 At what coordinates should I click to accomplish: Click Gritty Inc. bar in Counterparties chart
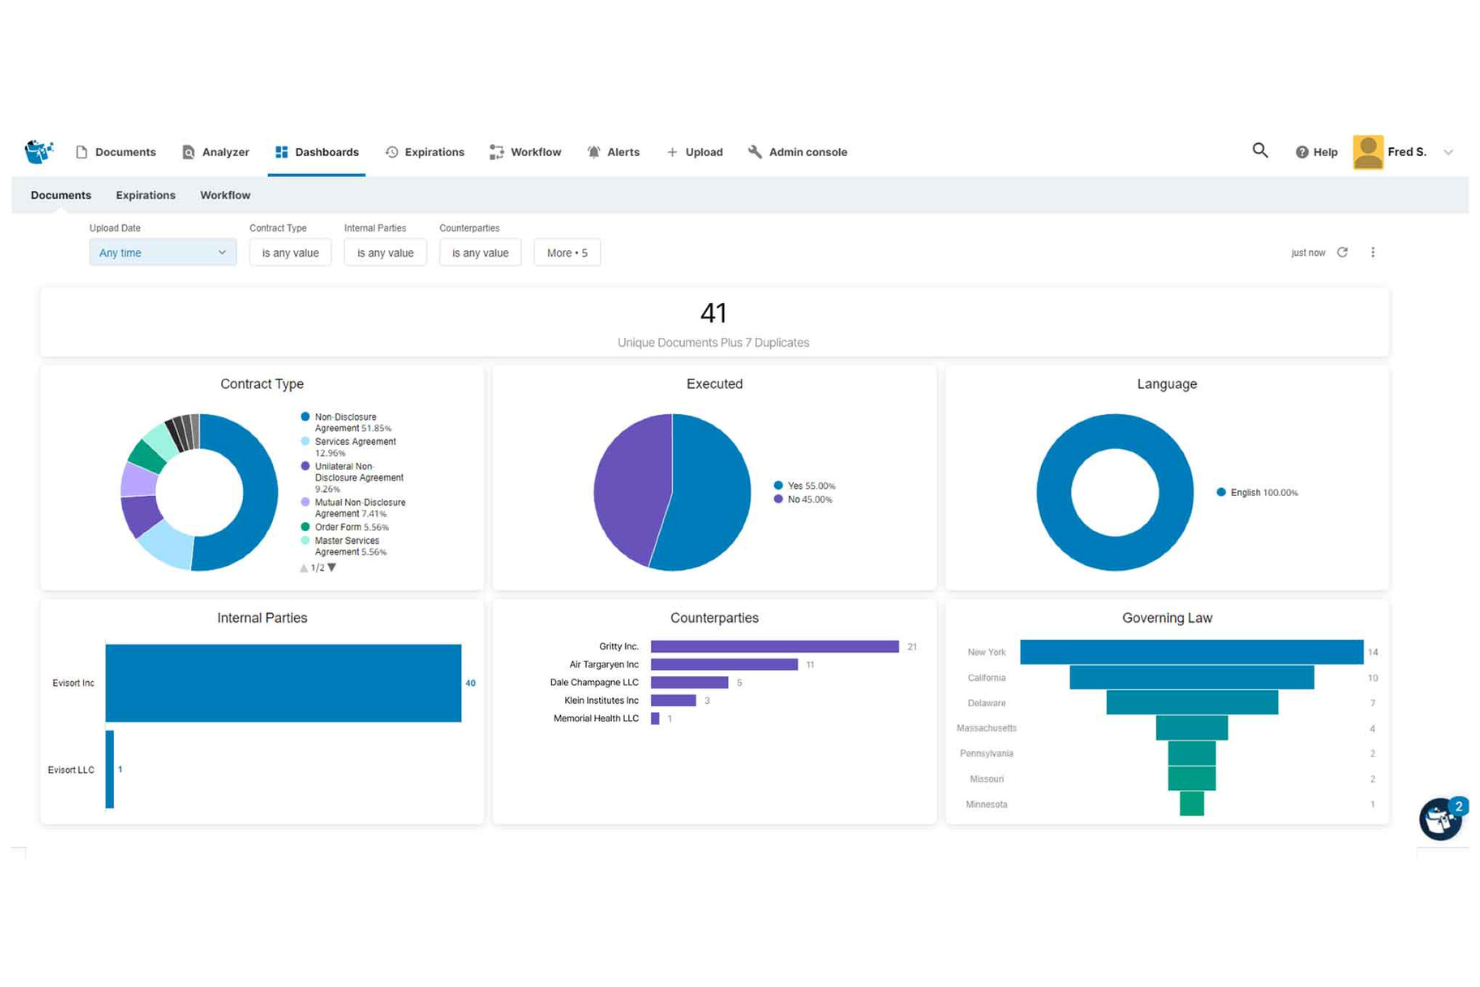click(775, 646)
